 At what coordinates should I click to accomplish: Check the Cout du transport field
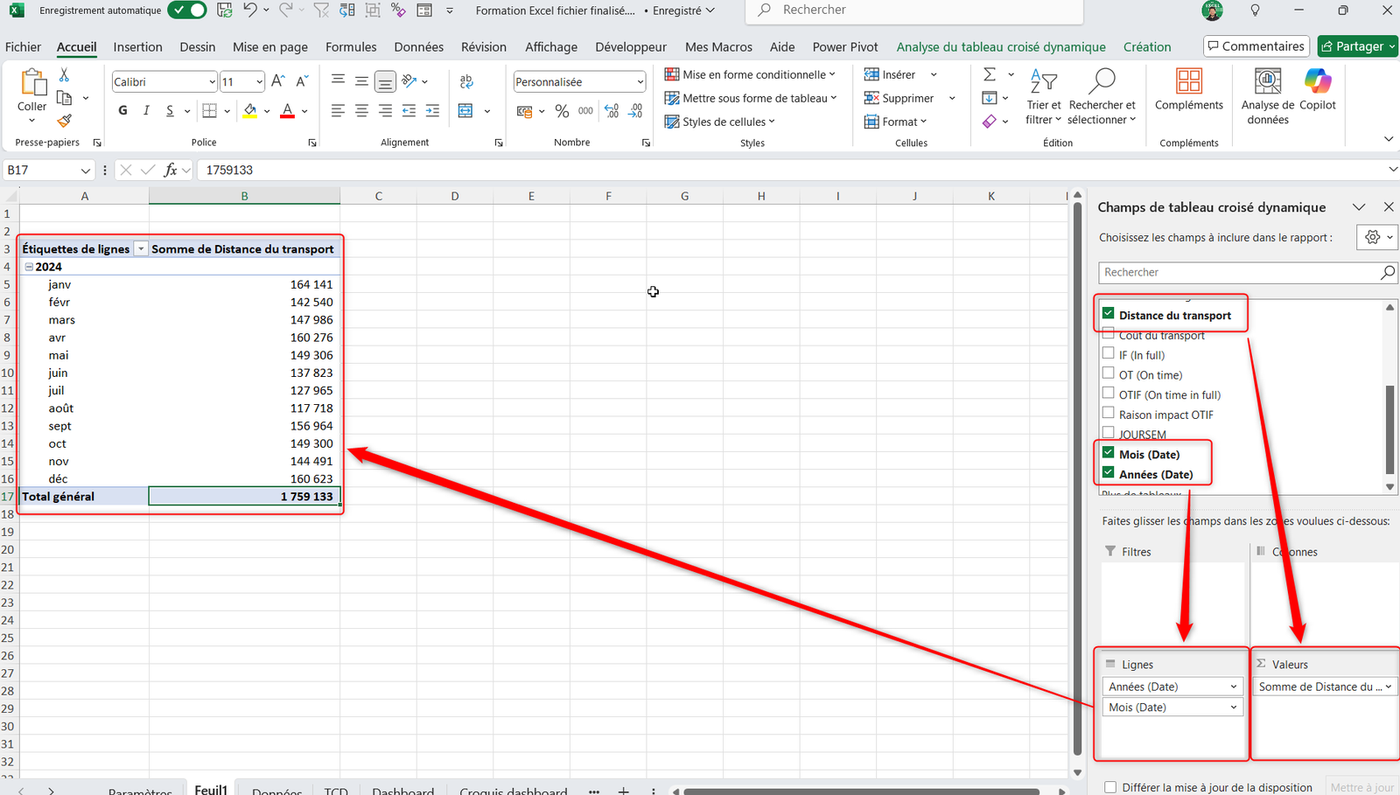pyautogui.click(x=1108, y=334)
